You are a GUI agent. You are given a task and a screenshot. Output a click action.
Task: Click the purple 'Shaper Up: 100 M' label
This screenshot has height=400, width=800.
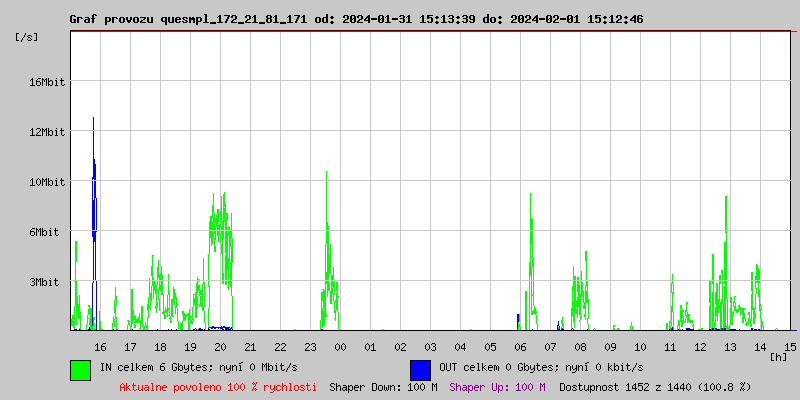click(497, 386)
